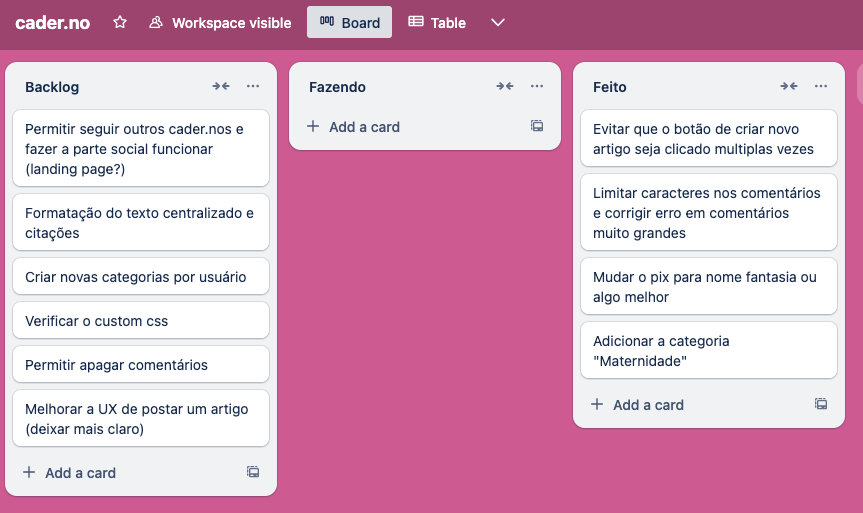Open card Mudar o pix para nome fantasia
Image resolution: width=863 pixels, height=513 pixels.
pyautogui.click(x=709, y=286)
